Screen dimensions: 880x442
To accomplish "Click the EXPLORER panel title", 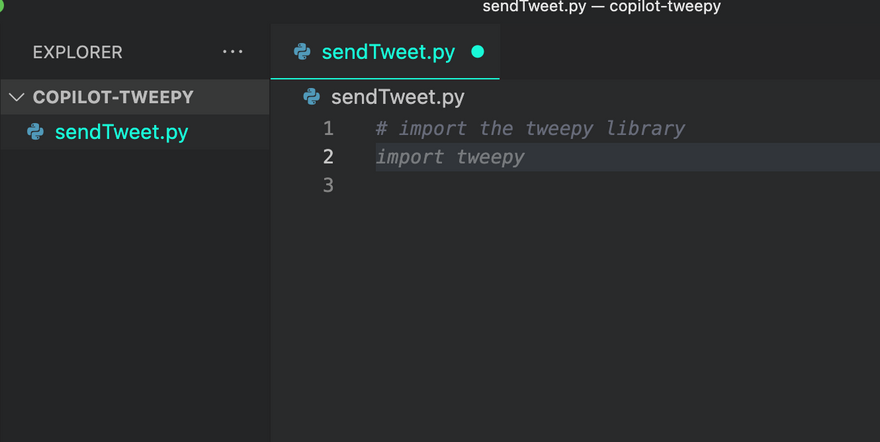I will 77,52.
